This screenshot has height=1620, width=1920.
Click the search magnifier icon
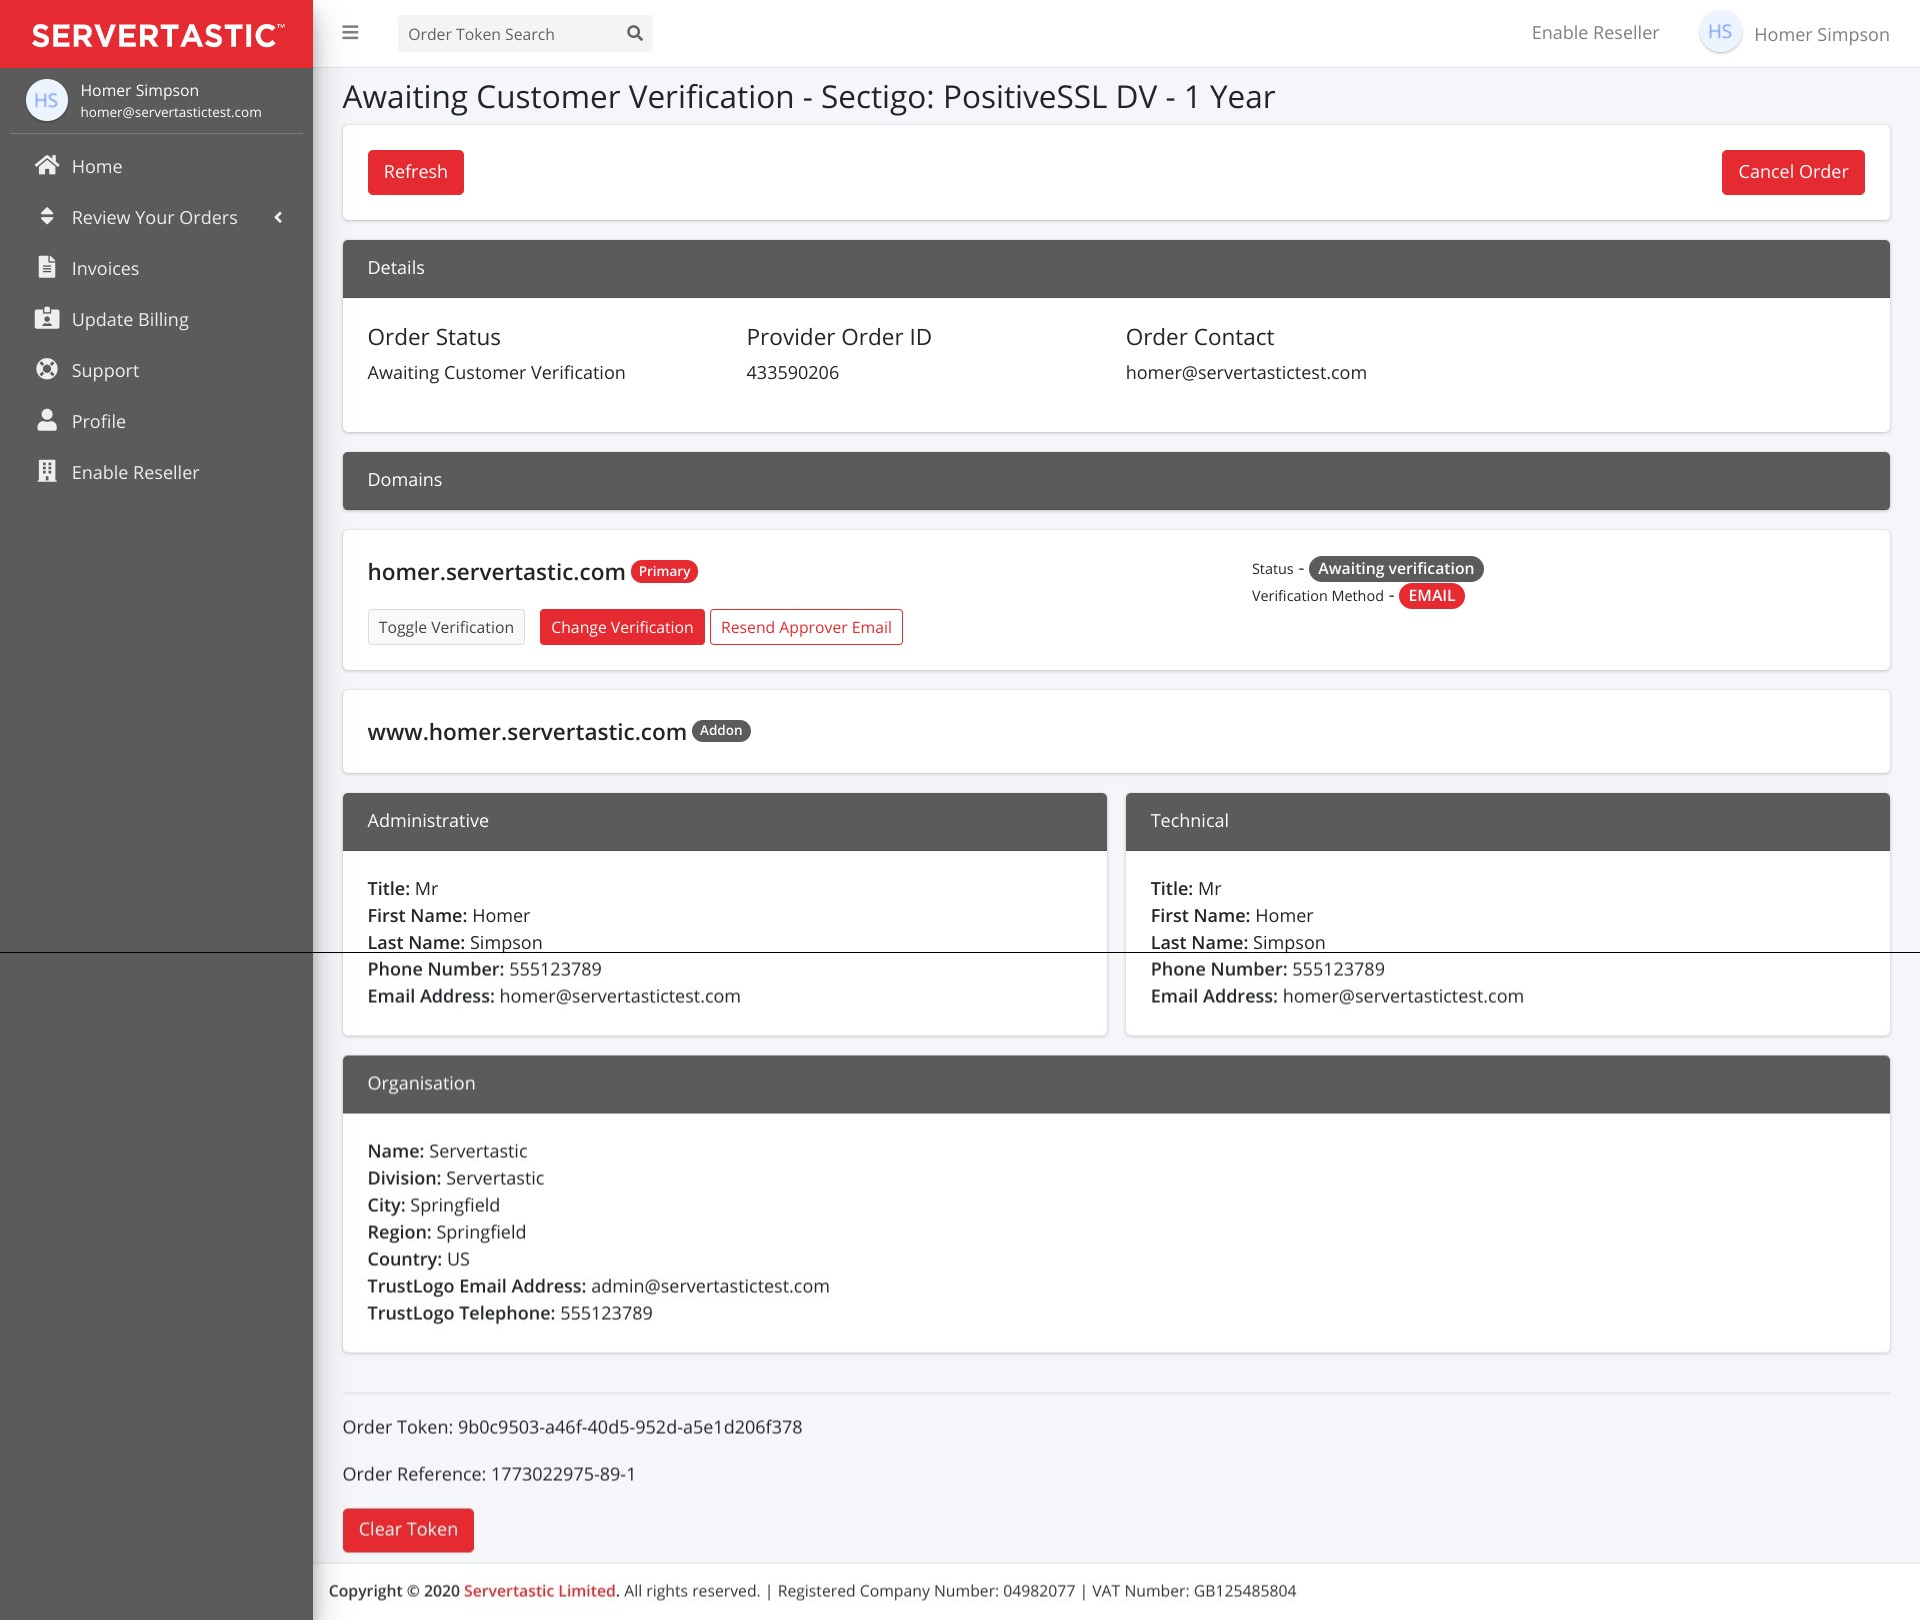click(634, 34)
